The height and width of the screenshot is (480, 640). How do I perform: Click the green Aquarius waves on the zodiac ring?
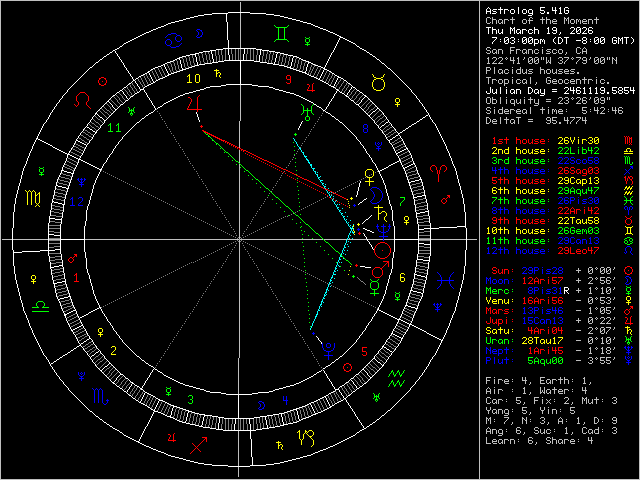click(396, 379)
